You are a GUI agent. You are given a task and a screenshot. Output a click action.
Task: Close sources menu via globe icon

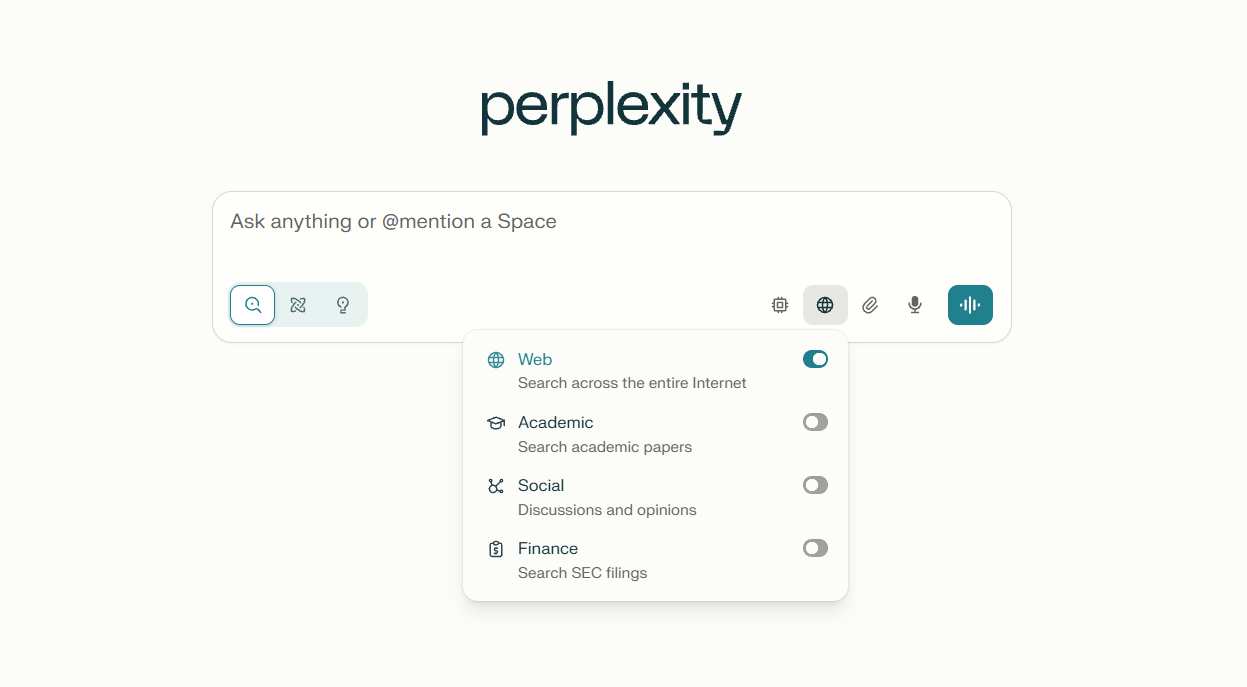click(x=825, y=305)
